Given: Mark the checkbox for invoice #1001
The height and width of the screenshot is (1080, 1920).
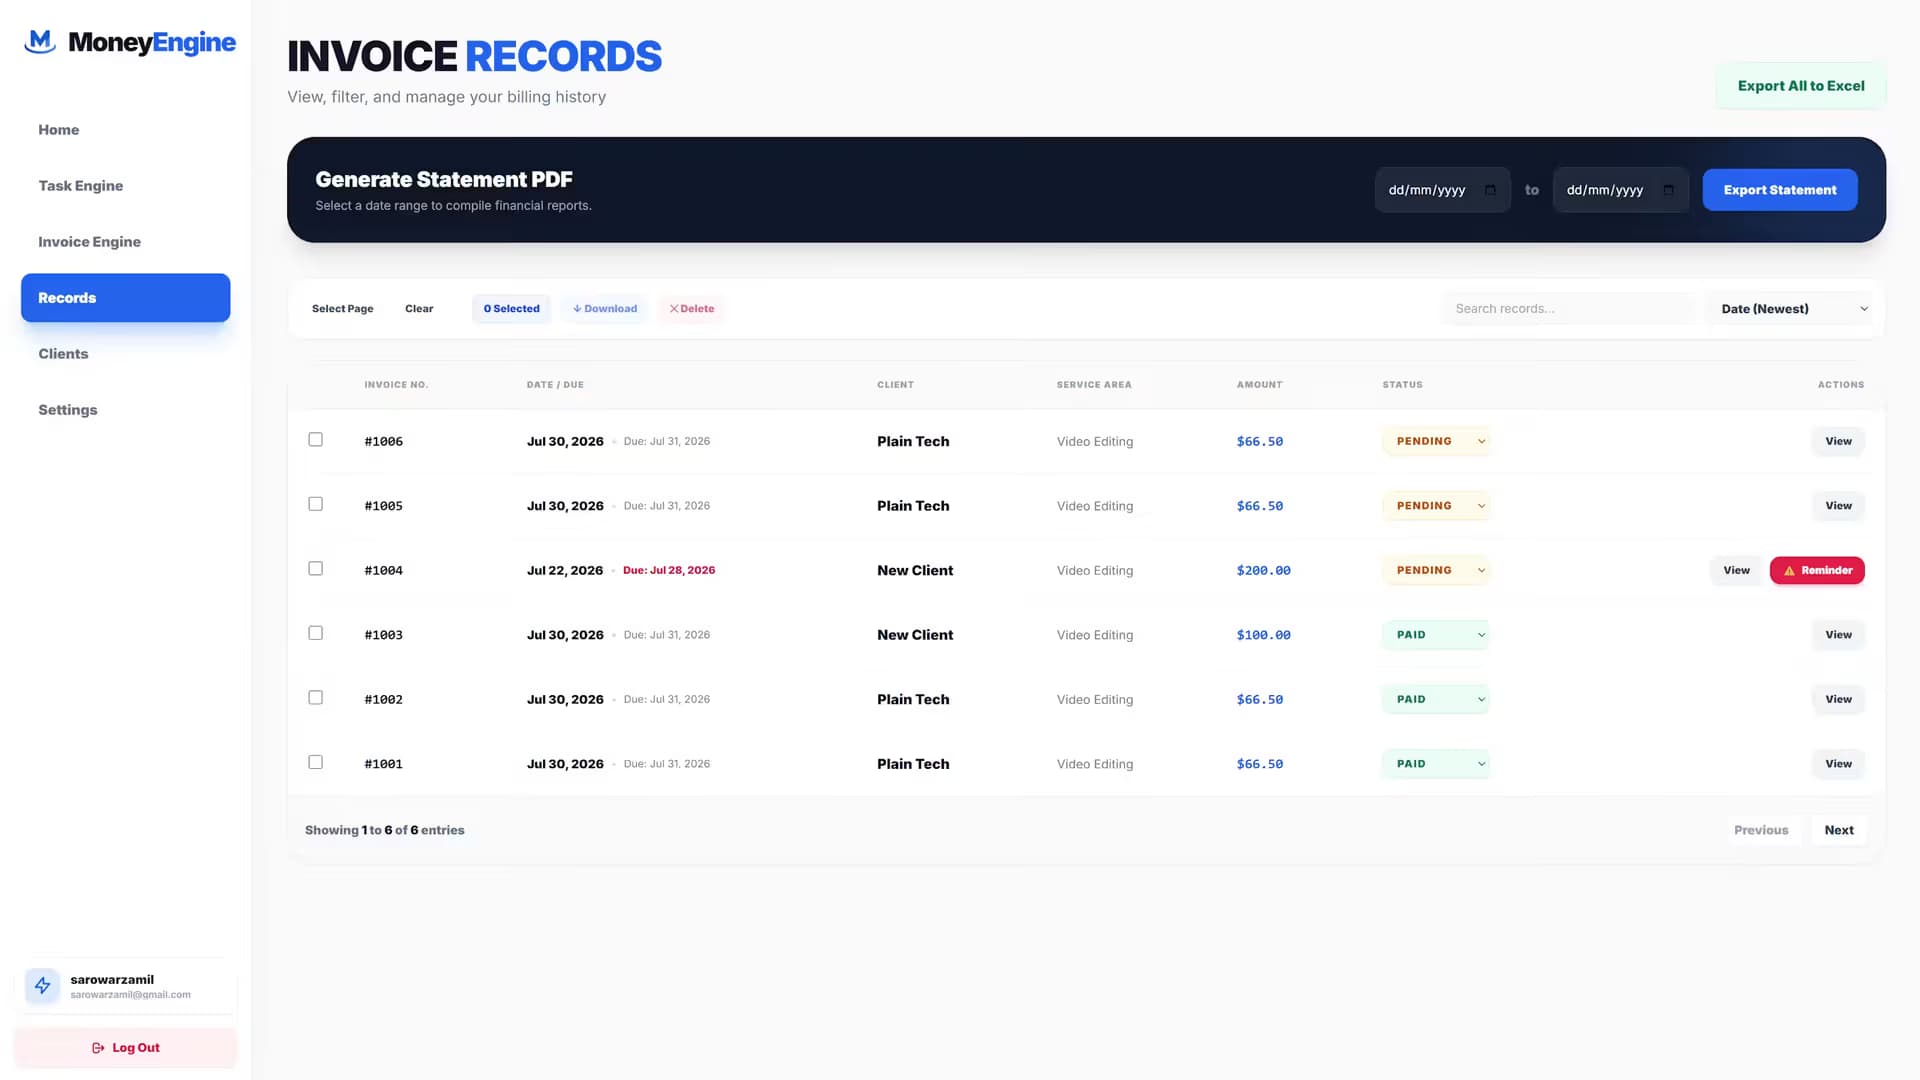Looking at the screenshot, I should (x=315, y=762).
